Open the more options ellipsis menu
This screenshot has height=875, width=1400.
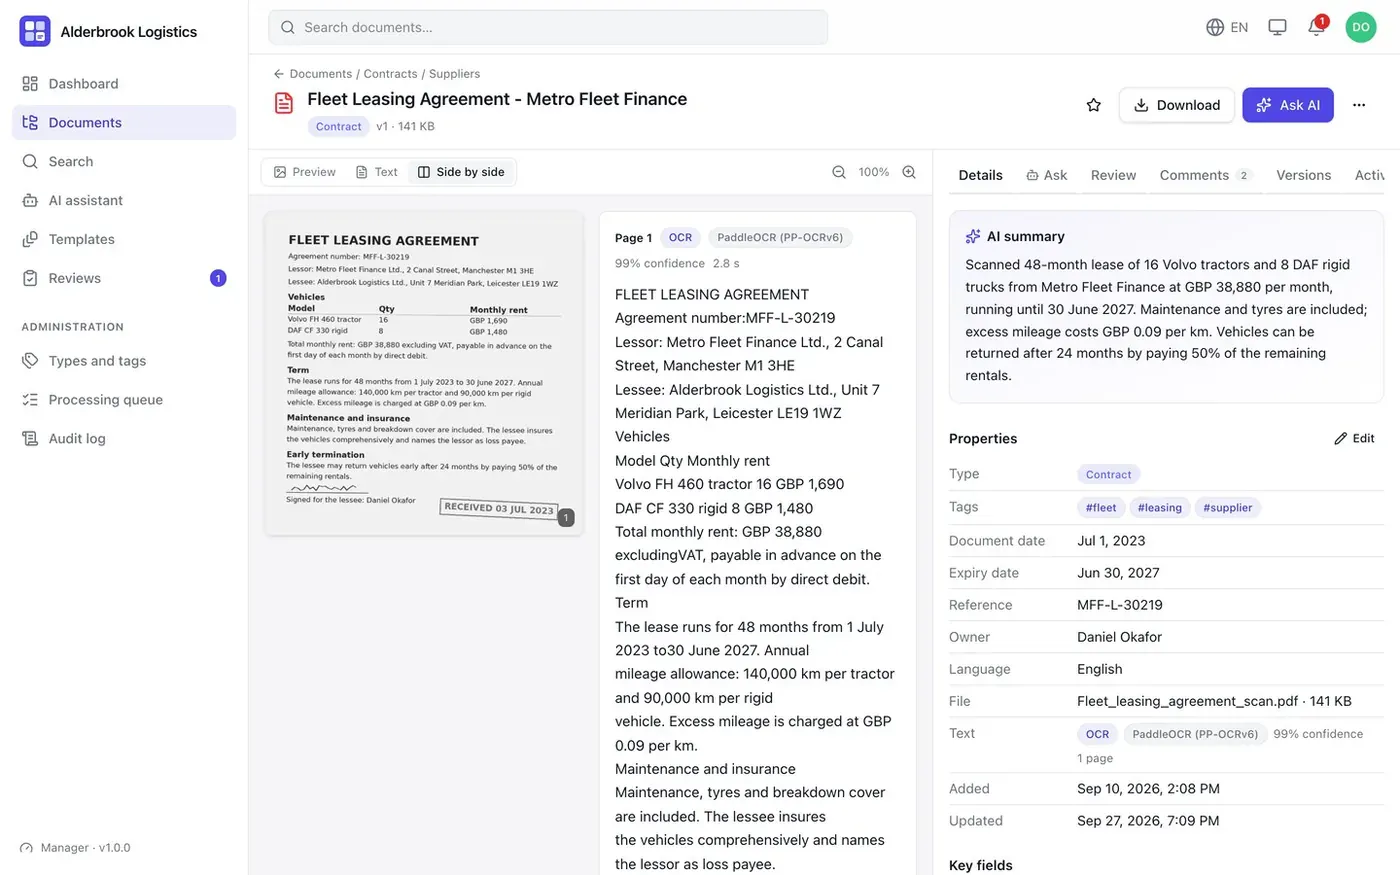coord(1359,105)
